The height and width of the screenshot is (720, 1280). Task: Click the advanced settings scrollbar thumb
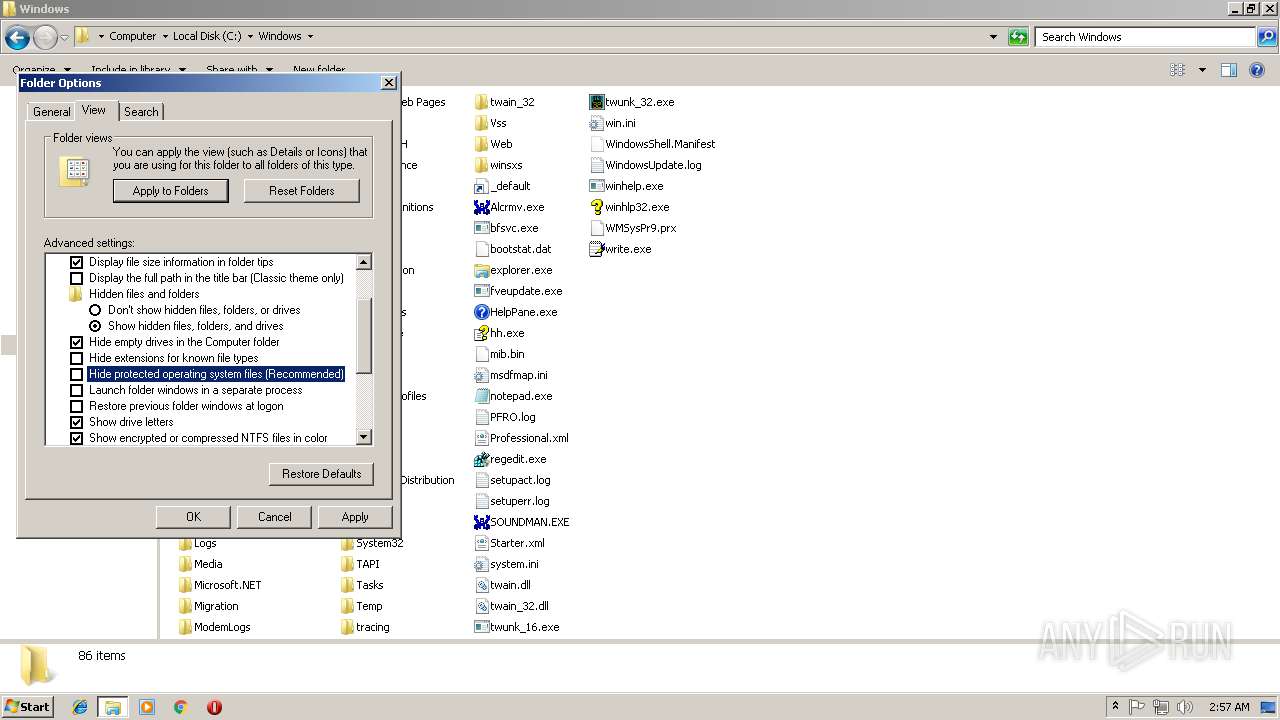pos(364,335)
